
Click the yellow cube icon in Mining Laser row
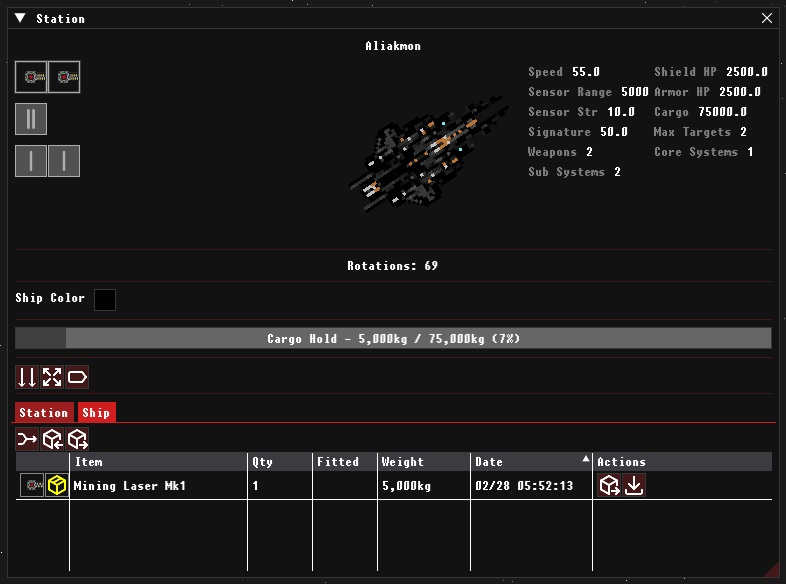click(x=57, y=485)
